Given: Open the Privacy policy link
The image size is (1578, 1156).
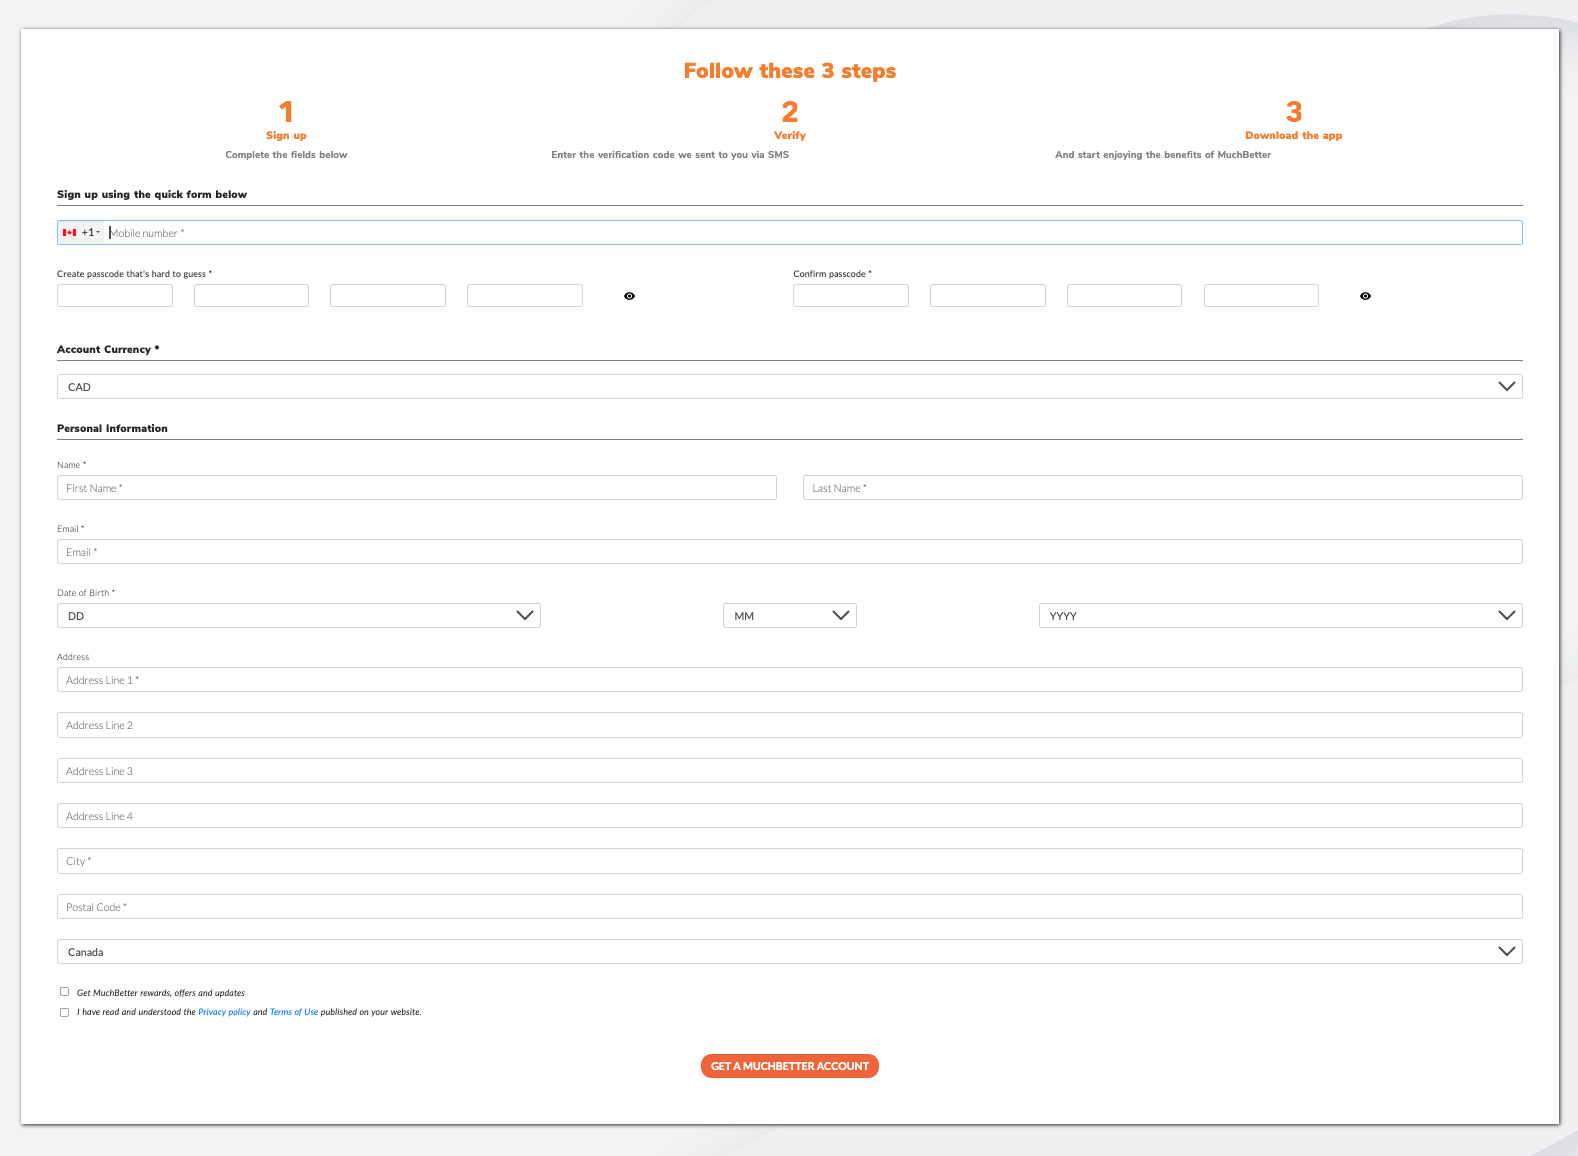Looking at the screenshot, I should point(224,1012).
